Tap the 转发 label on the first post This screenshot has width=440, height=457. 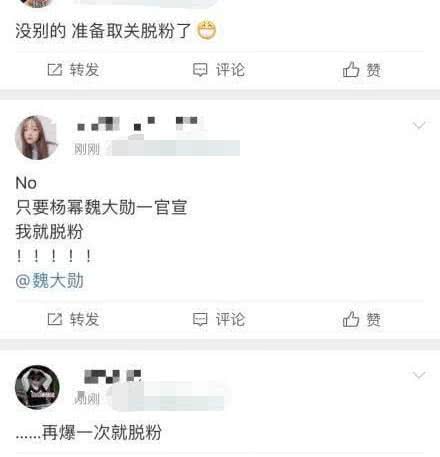point(84,70)
